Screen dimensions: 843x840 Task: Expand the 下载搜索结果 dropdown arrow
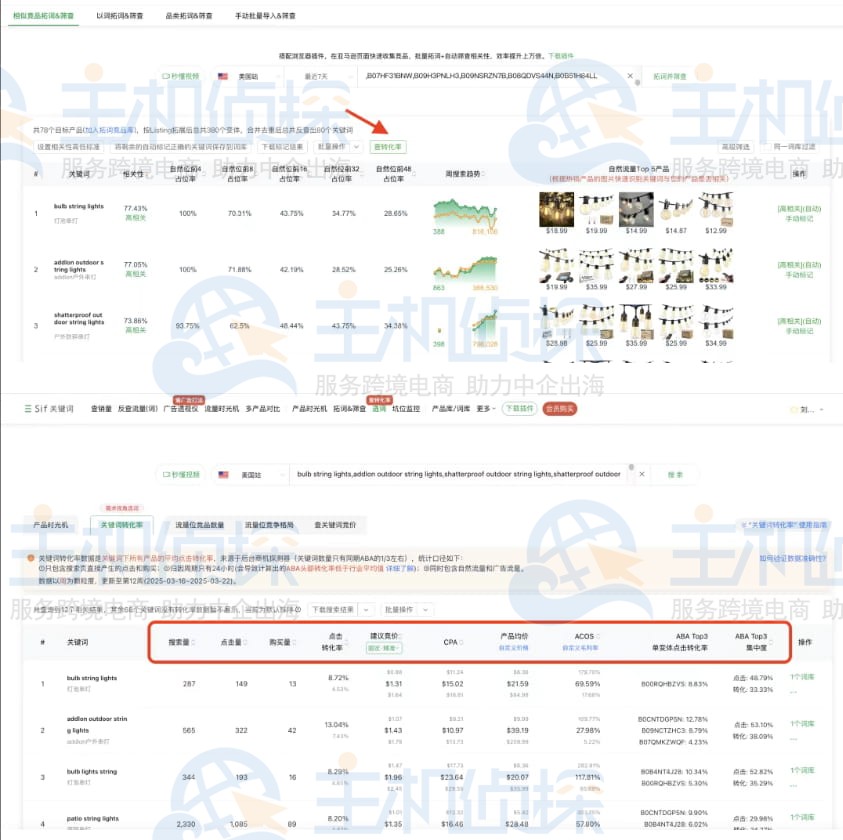pos(366,609)
